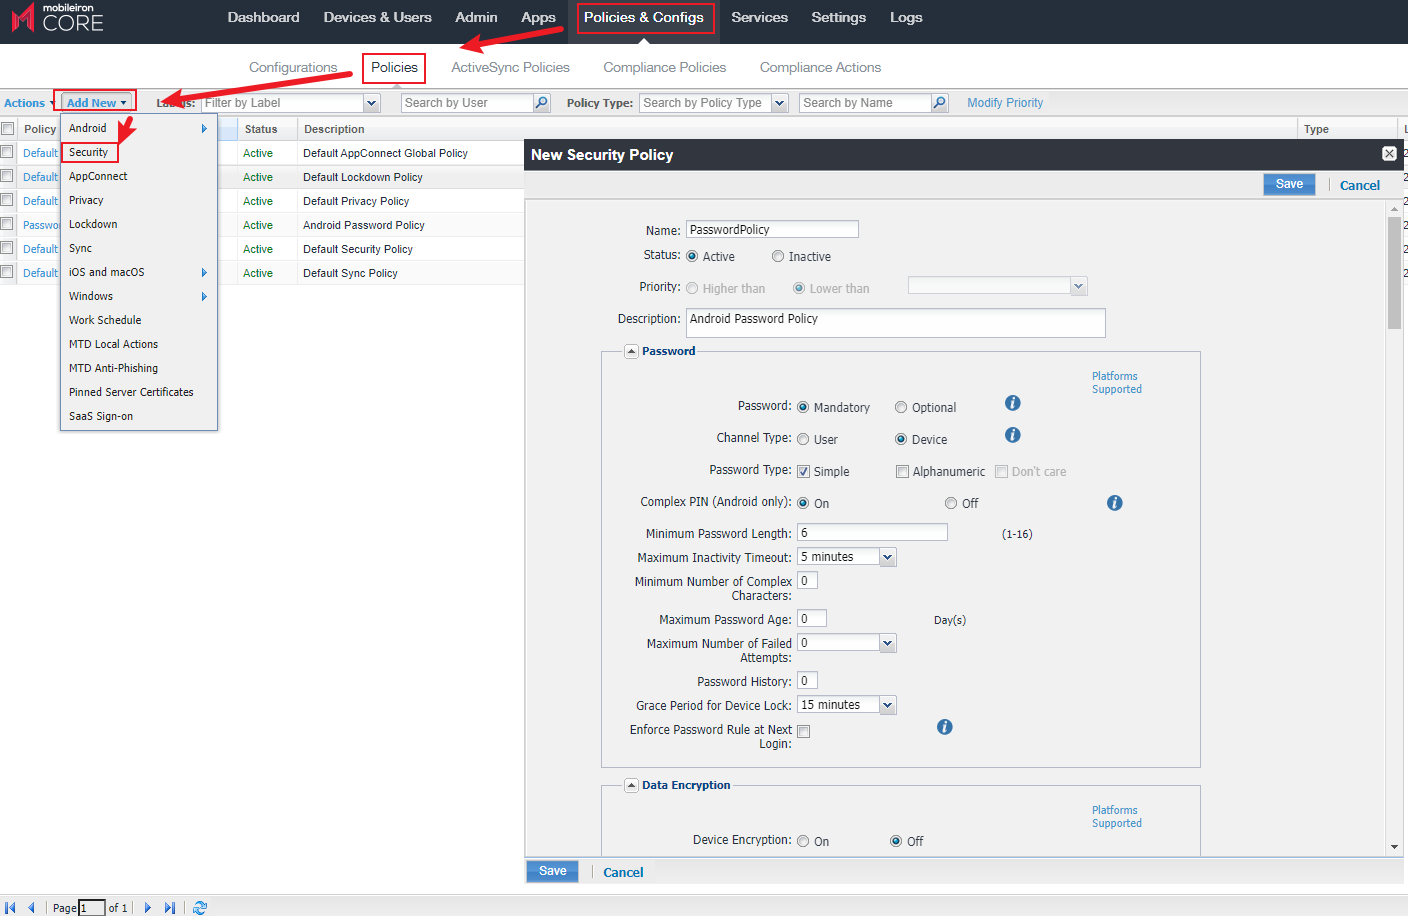The height and width of the screenshot is (916, 1408).
Task: Switch to the Compliance Policies tab
Action: (x=664, y=67)
